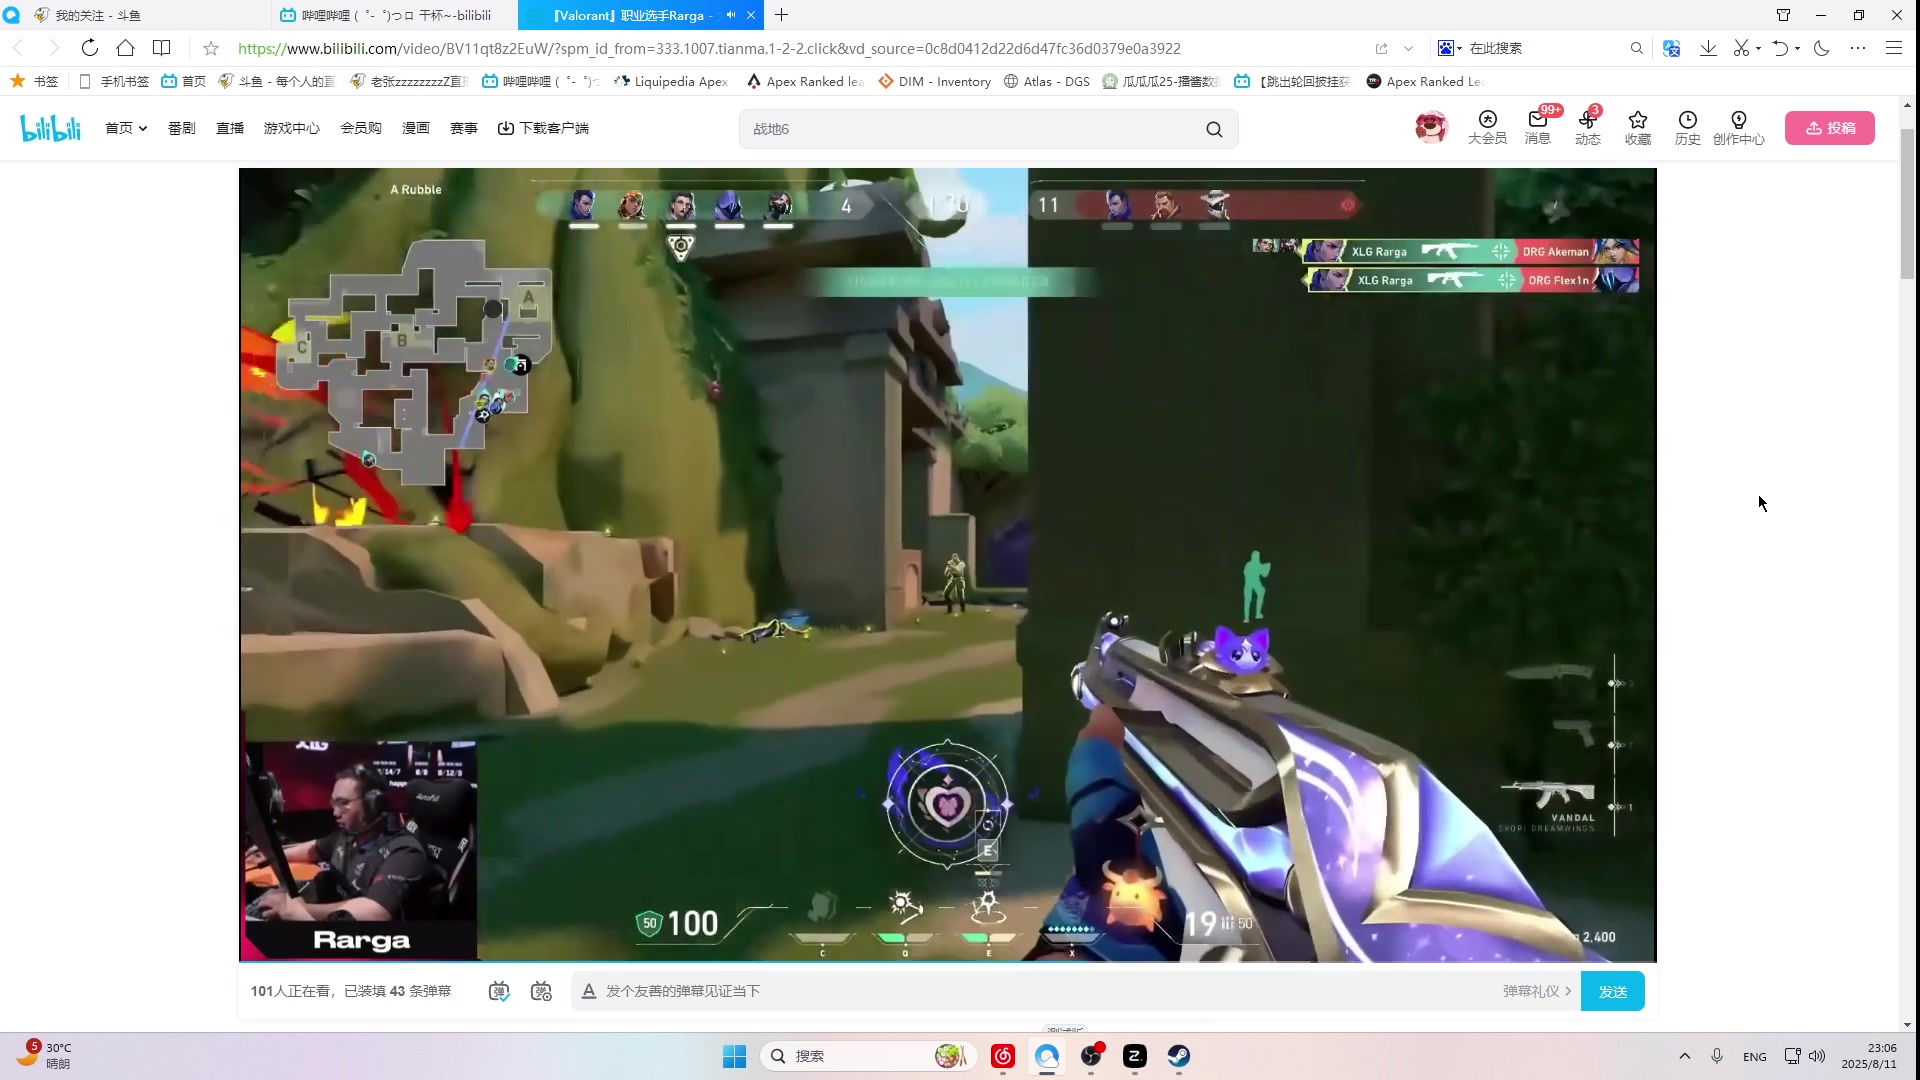Click ENG input language indicator
The width and height of the screenshot is (1920, 1080).
click(1754, 1056)
